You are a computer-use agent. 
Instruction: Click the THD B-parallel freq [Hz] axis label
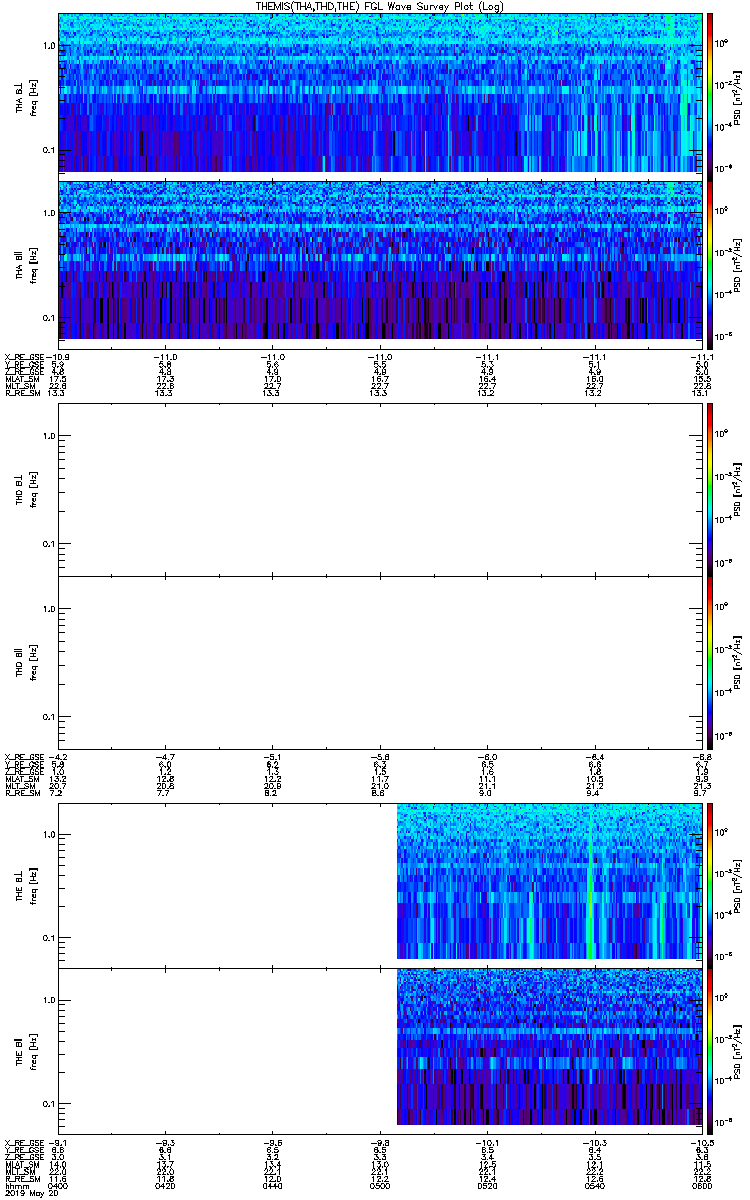pos(32,662)
